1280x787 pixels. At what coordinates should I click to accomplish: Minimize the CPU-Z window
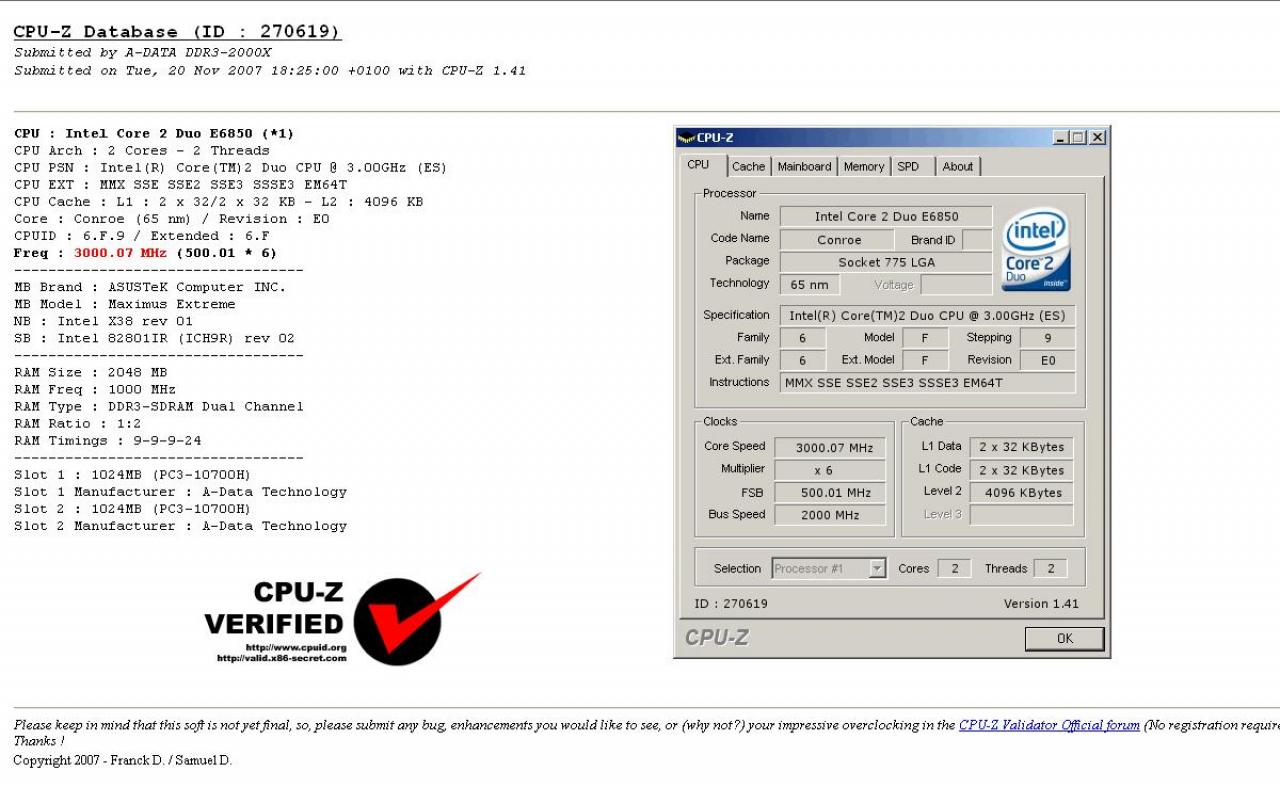click(1062, 138)
